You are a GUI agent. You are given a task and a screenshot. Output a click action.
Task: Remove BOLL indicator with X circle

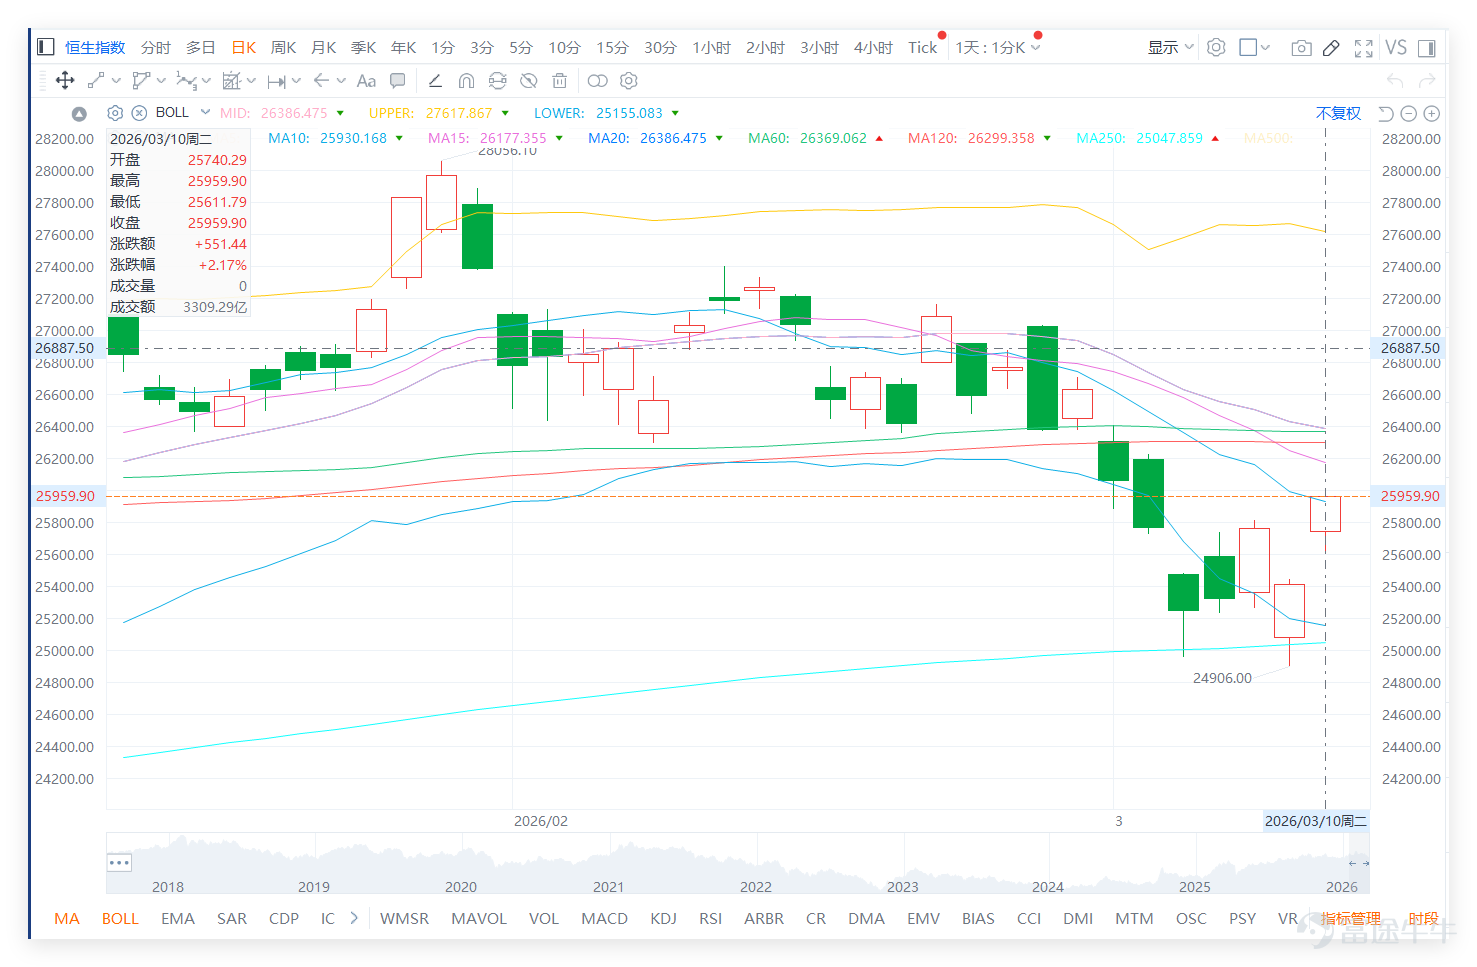coord(139,113)
